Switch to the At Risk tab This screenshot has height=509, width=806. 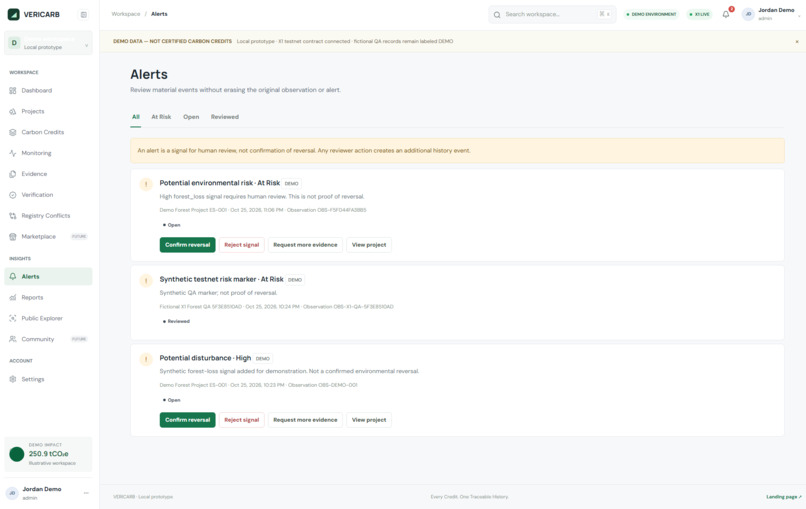pyautogui.click(x=161, y=117)
